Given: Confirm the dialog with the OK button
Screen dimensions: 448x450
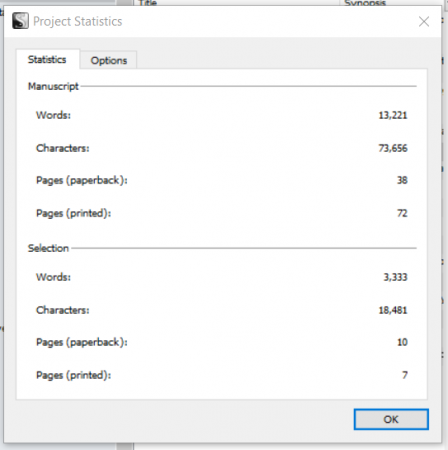Looking at the screenshot, I should click(x=391, y=419).
